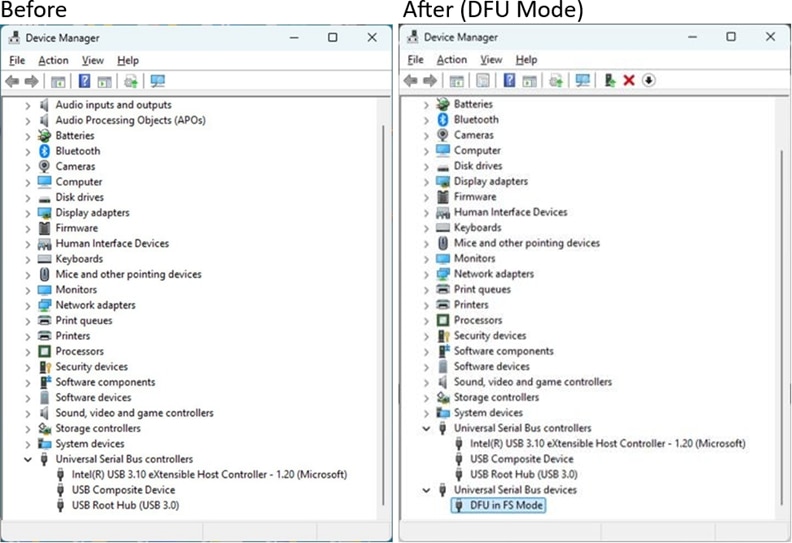Open View menu in left Device Manager

(x=92, y=60)
